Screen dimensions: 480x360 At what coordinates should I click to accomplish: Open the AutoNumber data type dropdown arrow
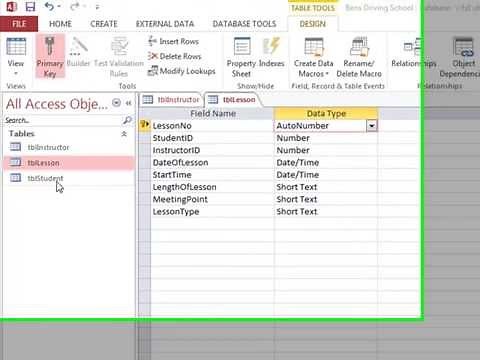tap(371, 126)
